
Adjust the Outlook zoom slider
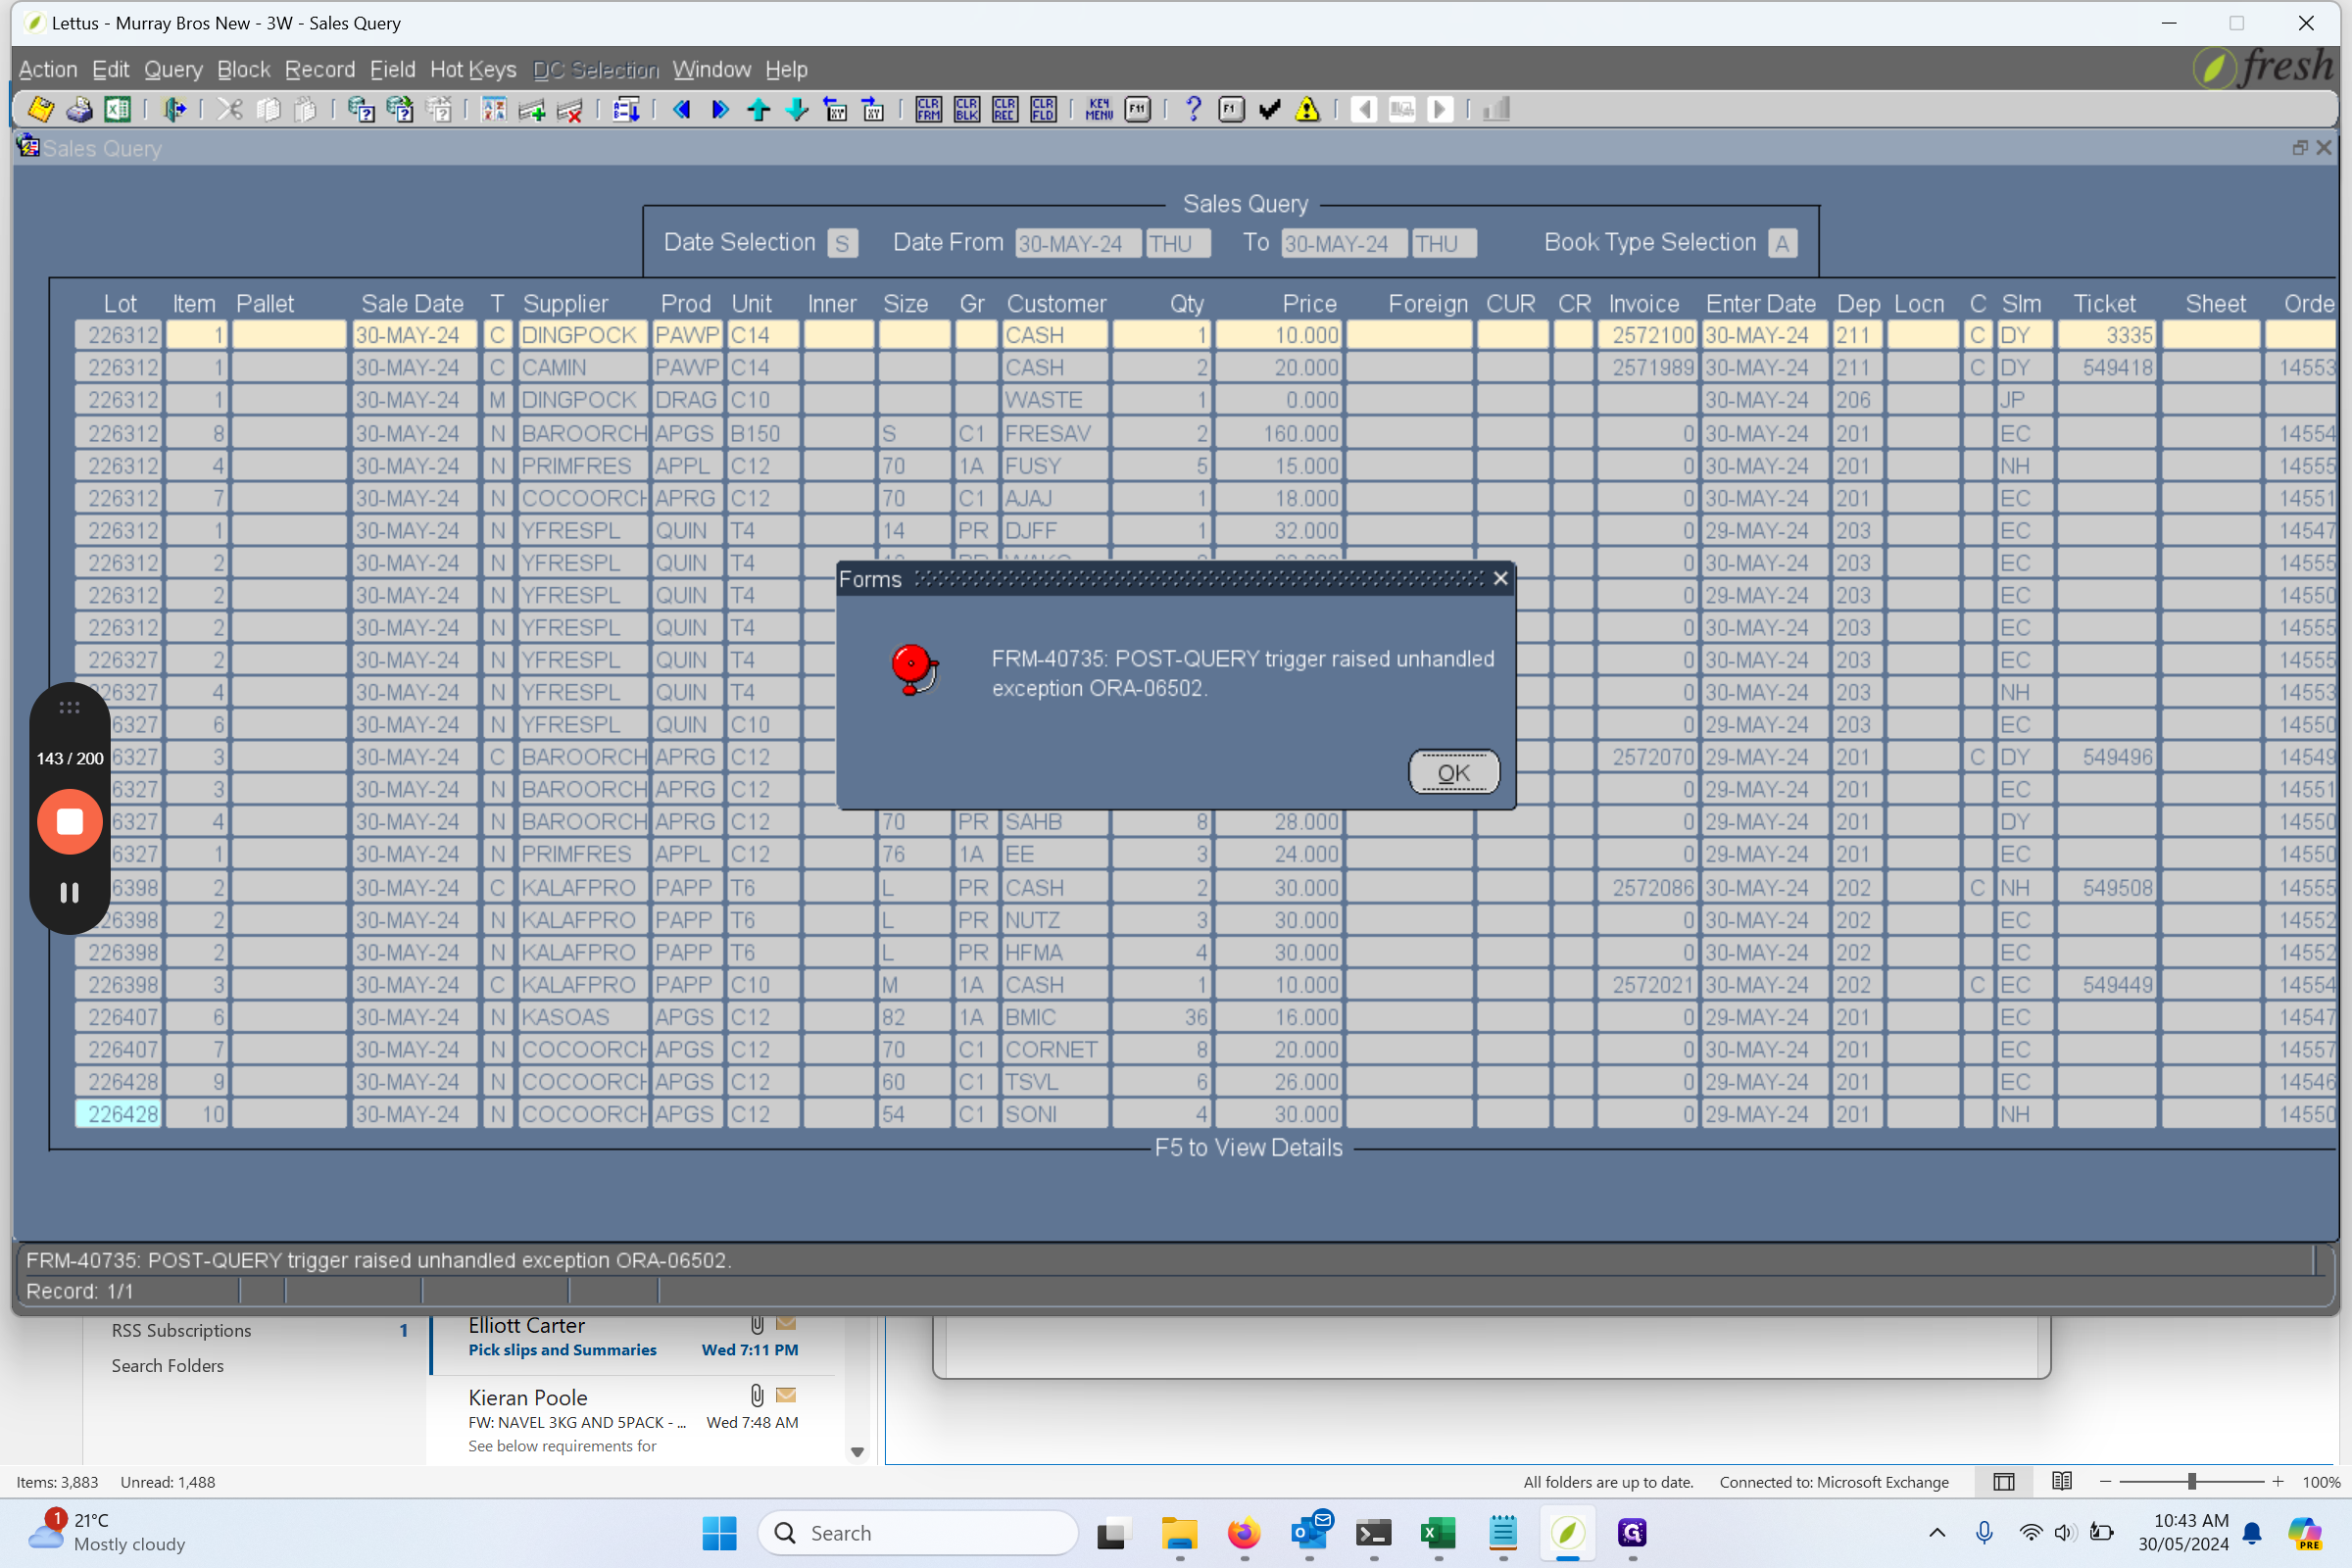point(2192,1482)
